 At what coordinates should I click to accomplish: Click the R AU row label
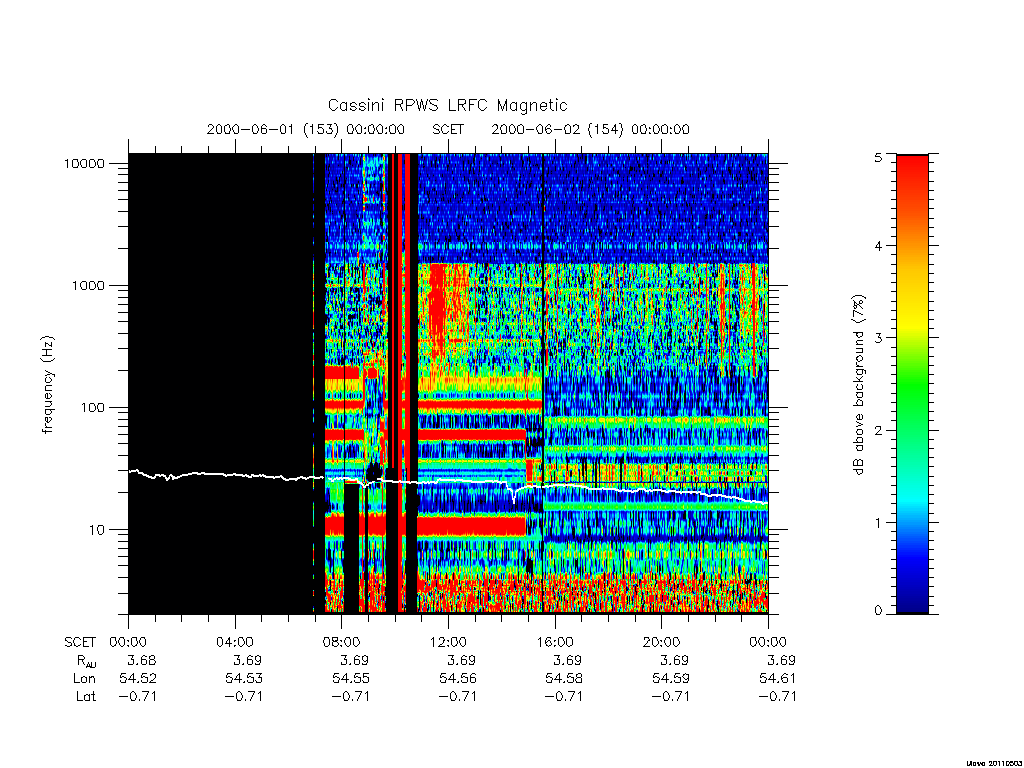[86, 661]
